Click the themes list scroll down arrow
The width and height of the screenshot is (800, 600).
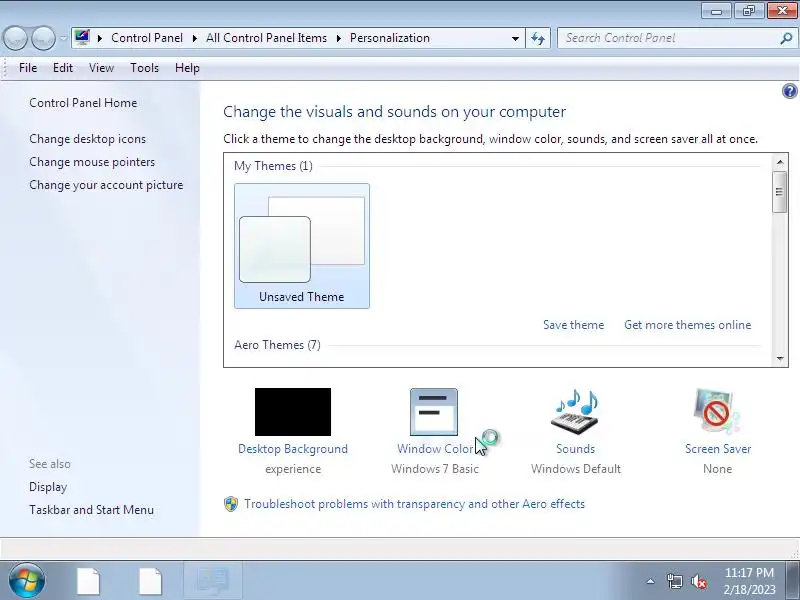(x=780, y=358)
